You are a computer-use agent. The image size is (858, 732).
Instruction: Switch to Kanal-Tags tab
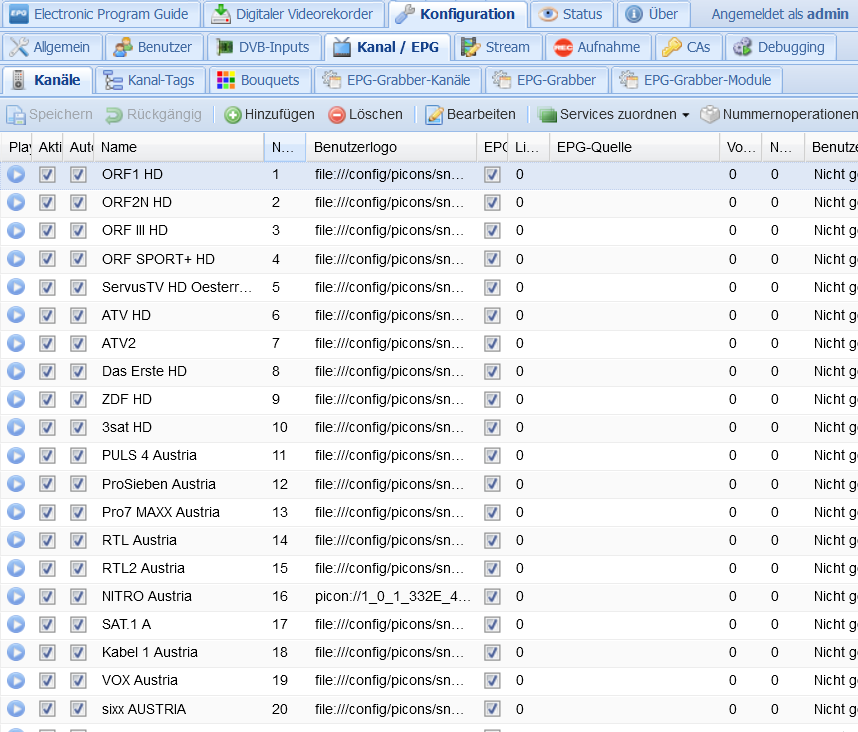coord(149,80)
